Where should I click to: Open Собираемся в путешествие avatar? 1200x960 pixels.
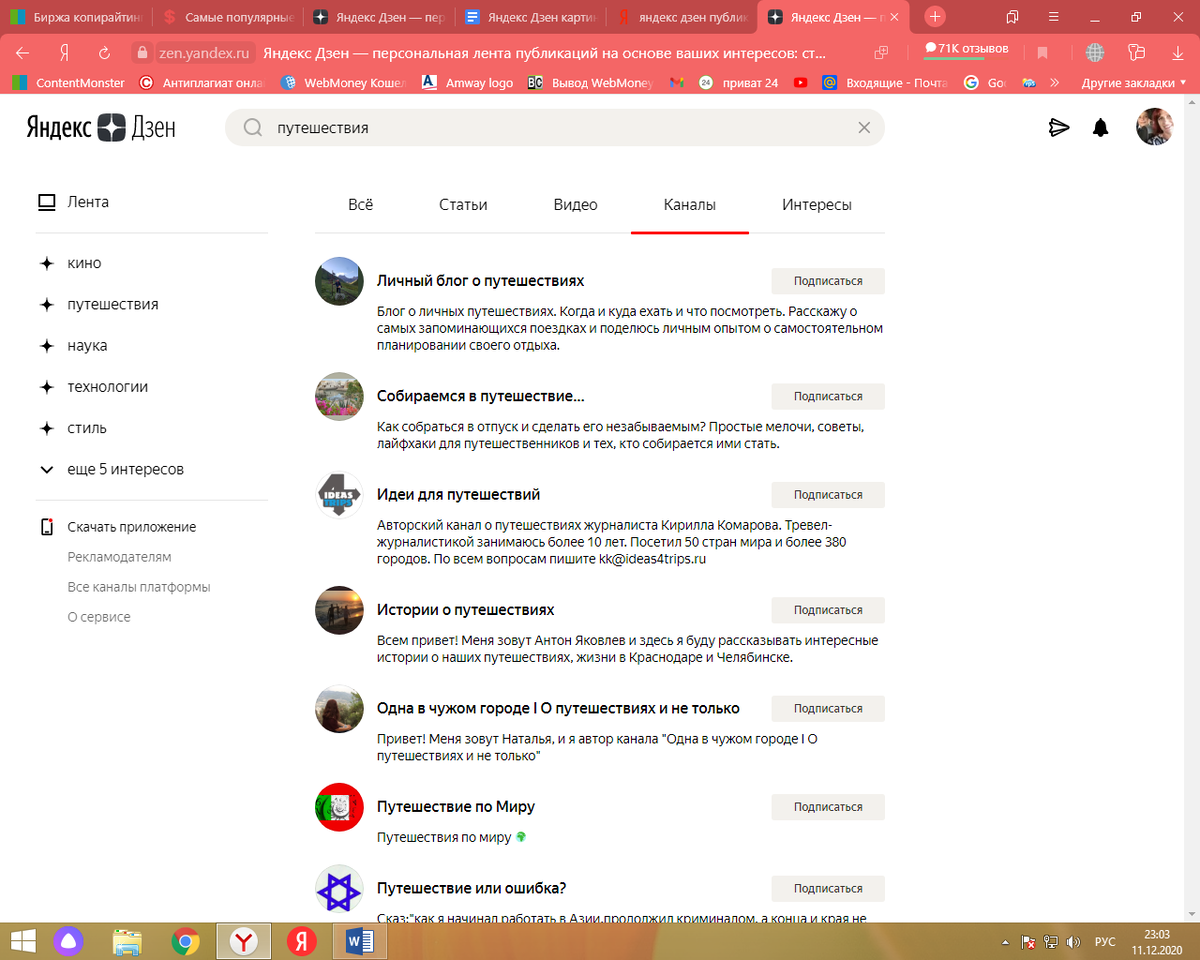(x=339, y=396)
